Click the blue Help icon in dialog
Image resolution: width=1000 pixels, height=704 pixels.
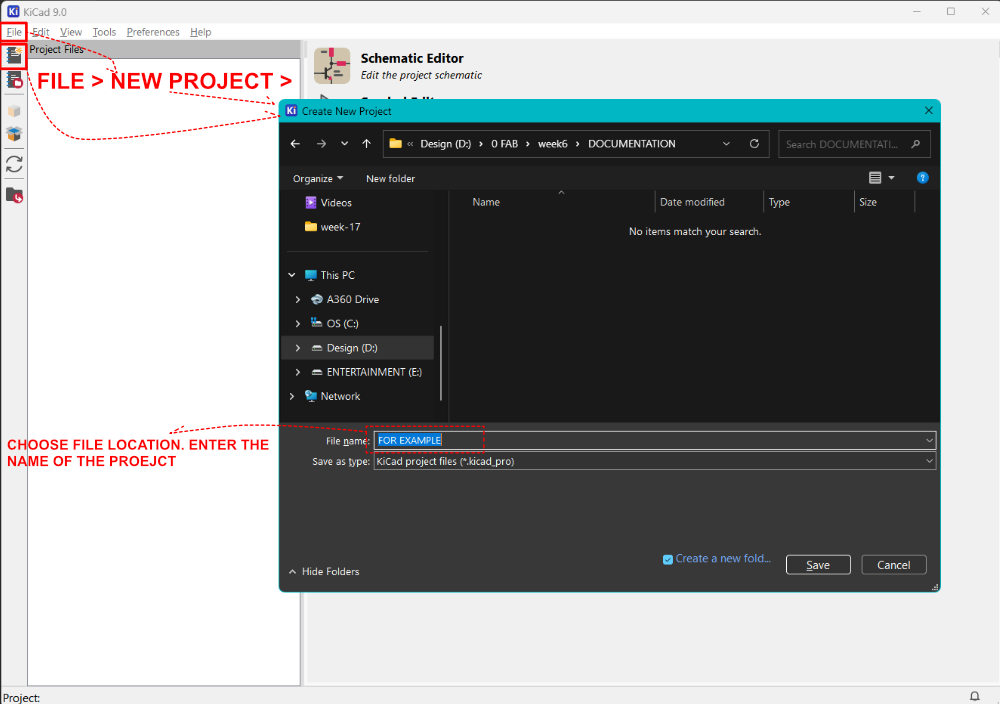(x=922, y=178)
